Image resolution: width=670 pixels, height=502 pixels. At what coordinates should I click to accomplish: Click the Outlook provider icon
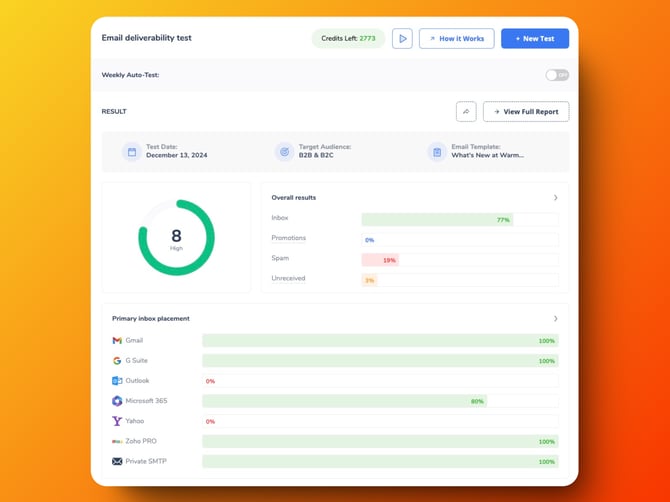117,381
